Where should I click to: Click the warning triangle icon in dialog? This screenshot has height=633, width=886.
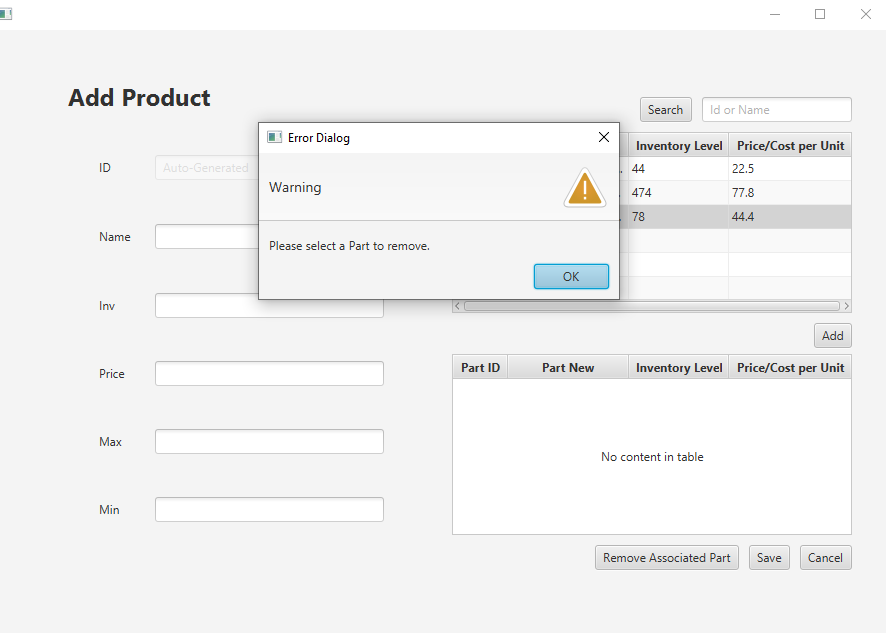tap(585, 187)
